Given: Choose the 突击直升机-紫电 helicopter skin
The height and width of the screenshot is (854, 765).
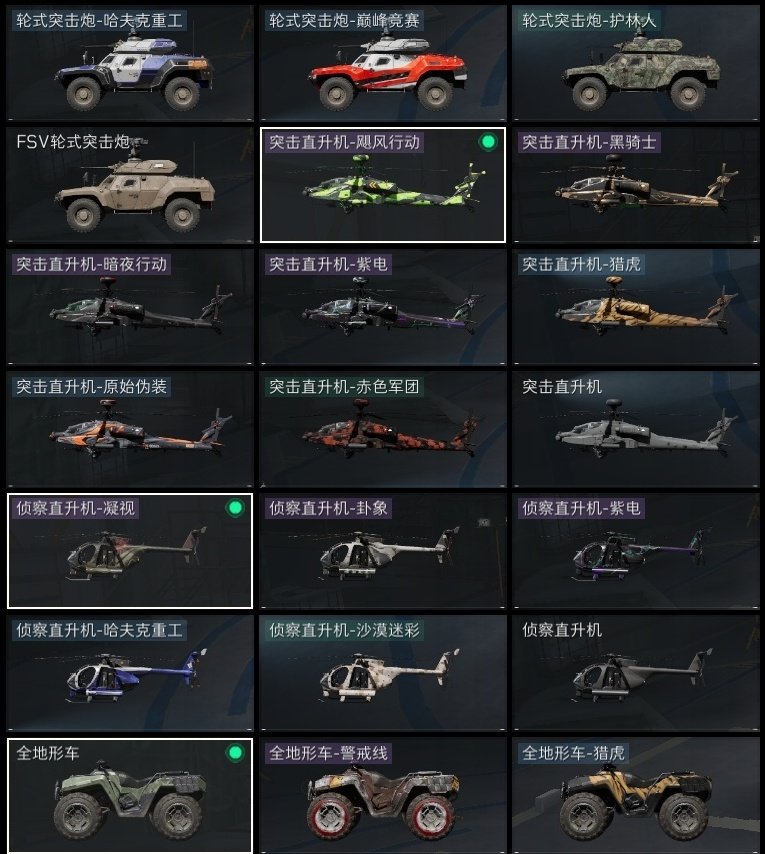Looking at the screenshot, I should (x=383, y=307).
